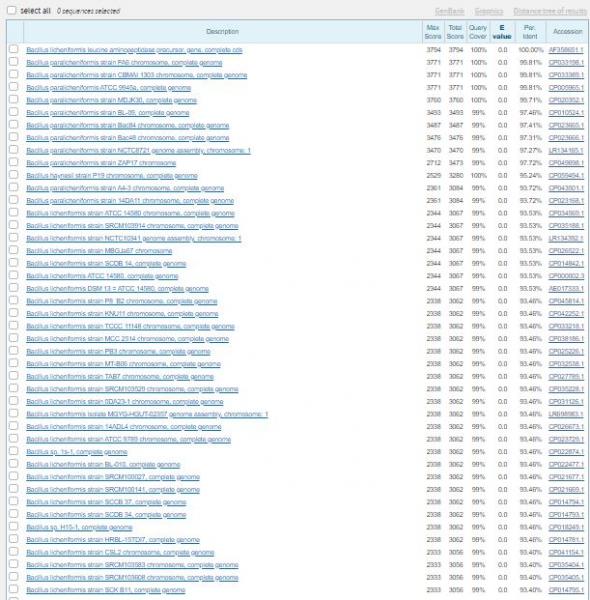Select checkbox next to Bacillus haynesii strain P19
Screen dimensions: 590x600
point(13,175)
